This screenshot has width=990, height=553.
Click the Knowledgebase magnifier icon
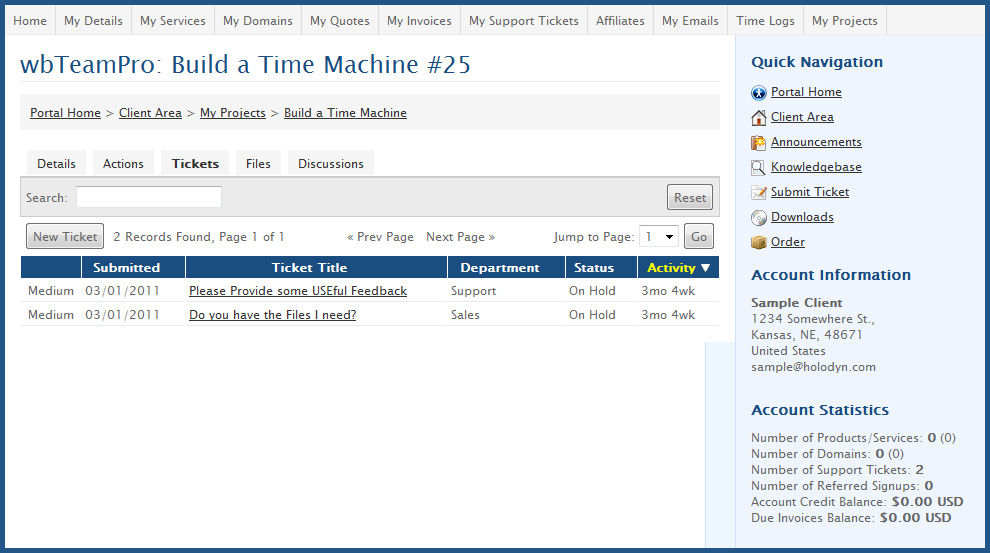(758, 168)
